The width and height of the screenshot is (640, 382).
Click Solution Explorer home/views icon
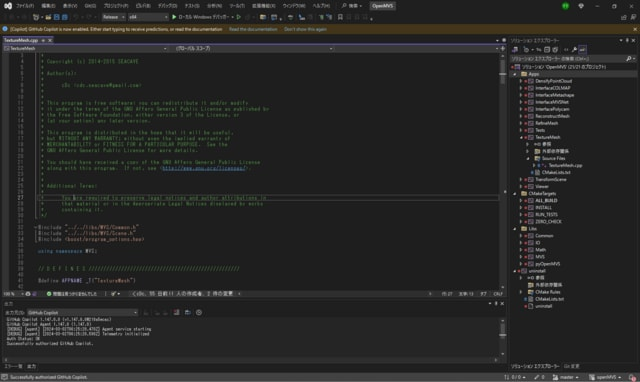pos(515,50)
